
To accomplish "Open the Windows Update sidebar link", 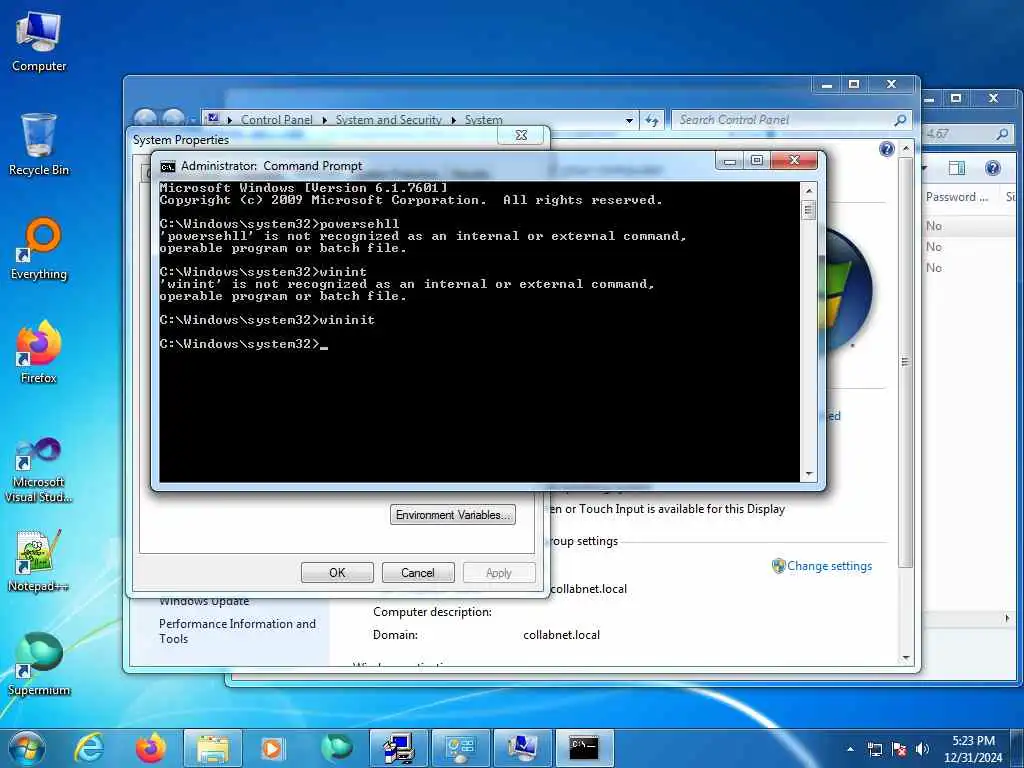I will coord(204,601).
